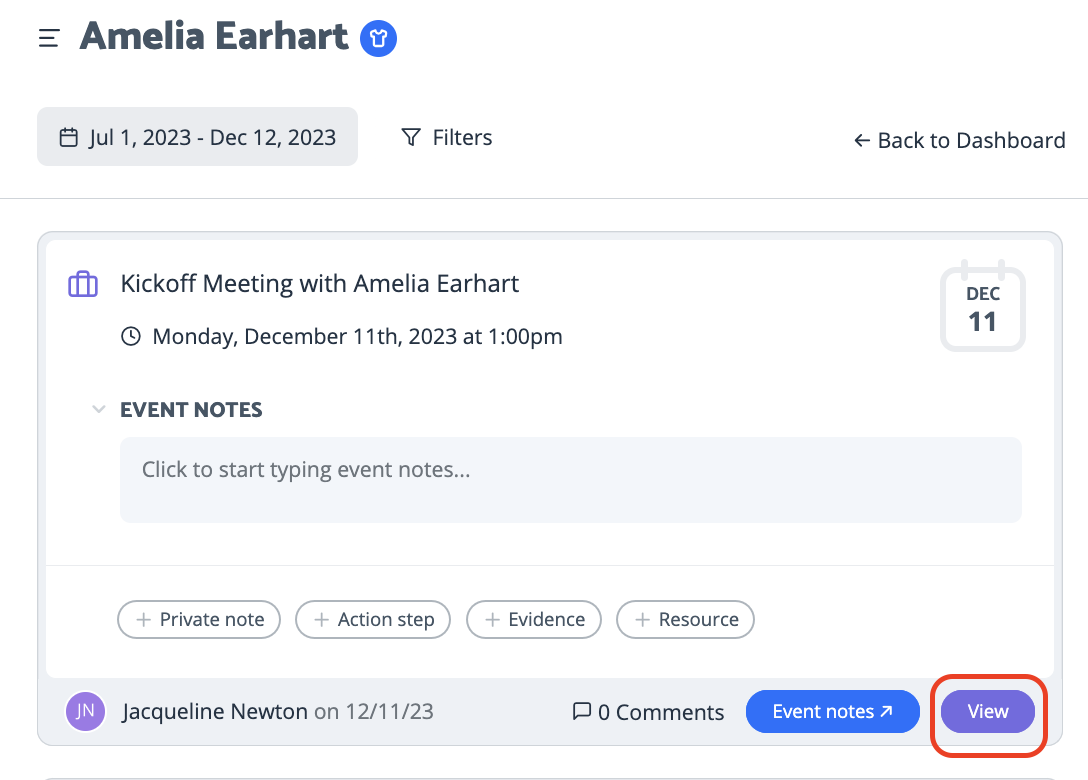Screen dimensions: 1088x780
Task: Collapse the Event Notes chevron
Action: pos(99,409)
